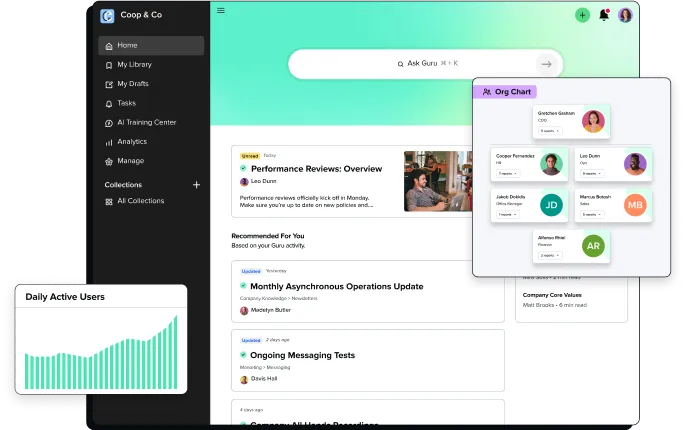The image size is (683, 430).
Task: Click the AI Training Center icon
Action: point(109,123)
